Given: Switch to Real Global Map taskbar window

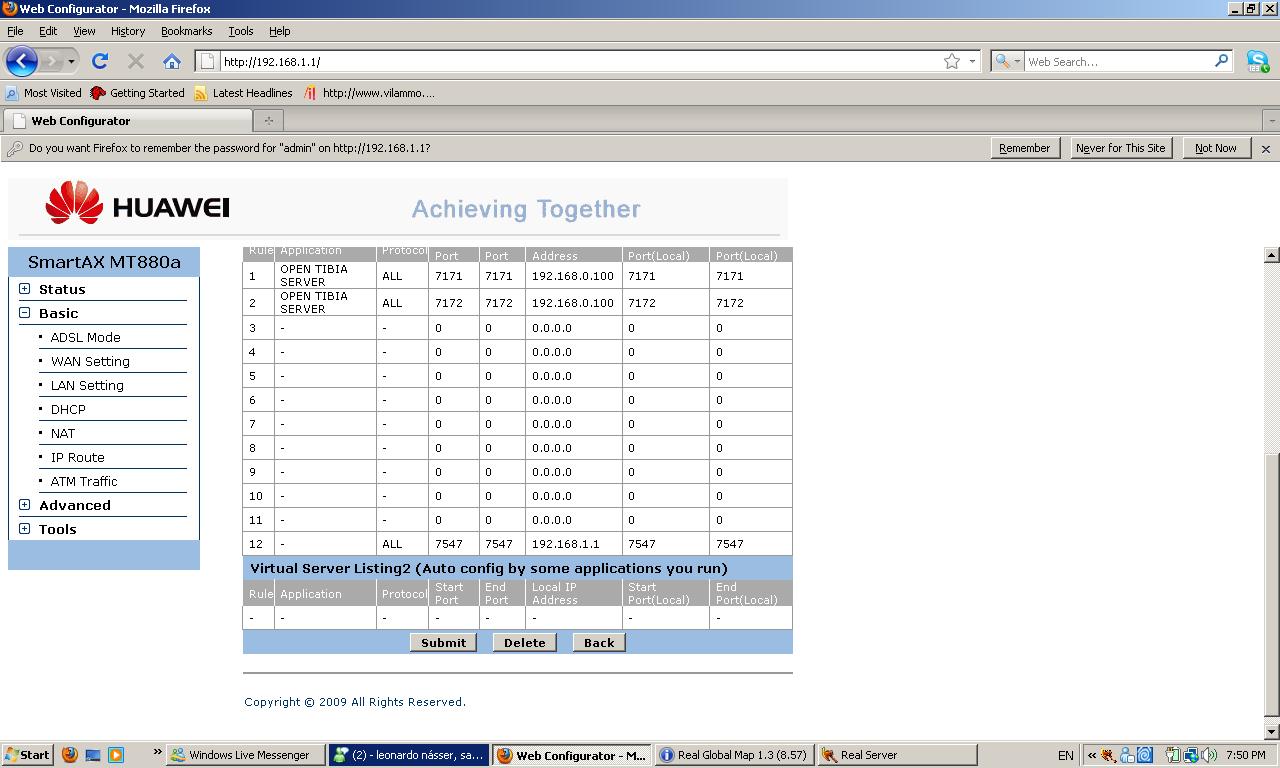Looking at the screenshot, I should (x=734, y=755).
